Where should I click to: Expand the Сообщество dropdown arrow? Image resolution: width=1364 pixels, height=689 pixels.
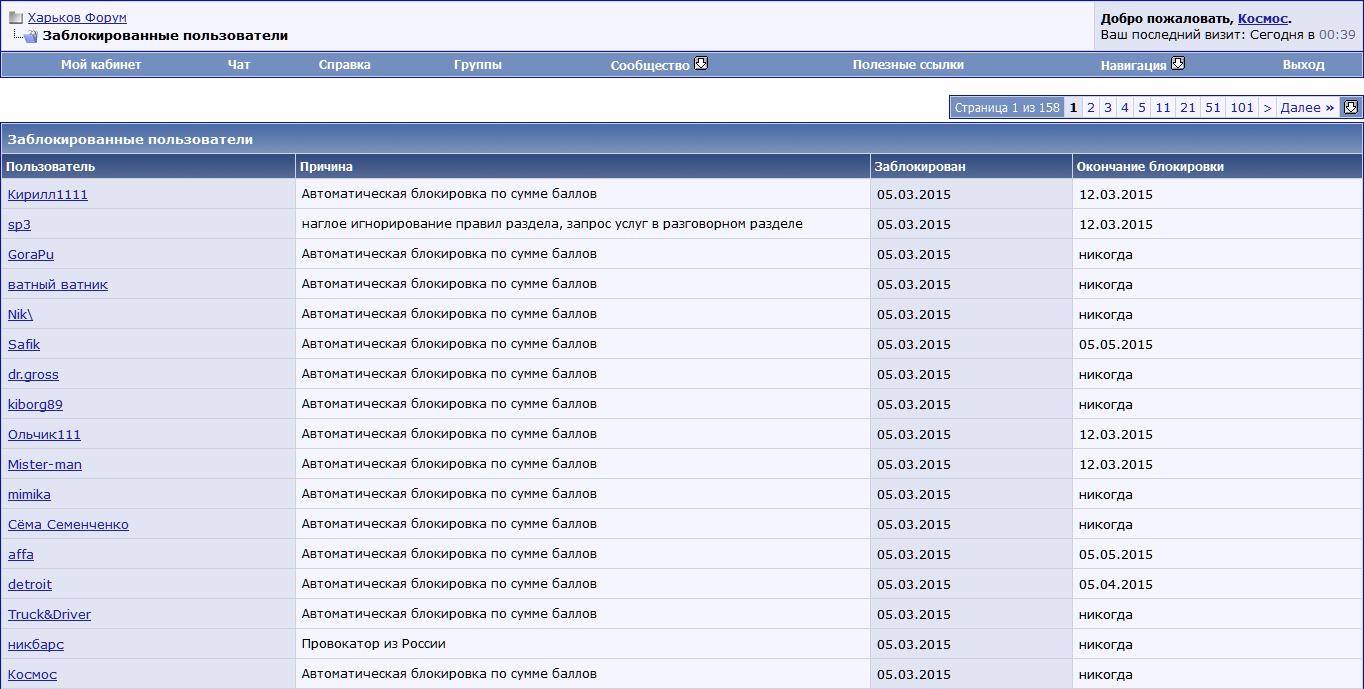(701, 64)
